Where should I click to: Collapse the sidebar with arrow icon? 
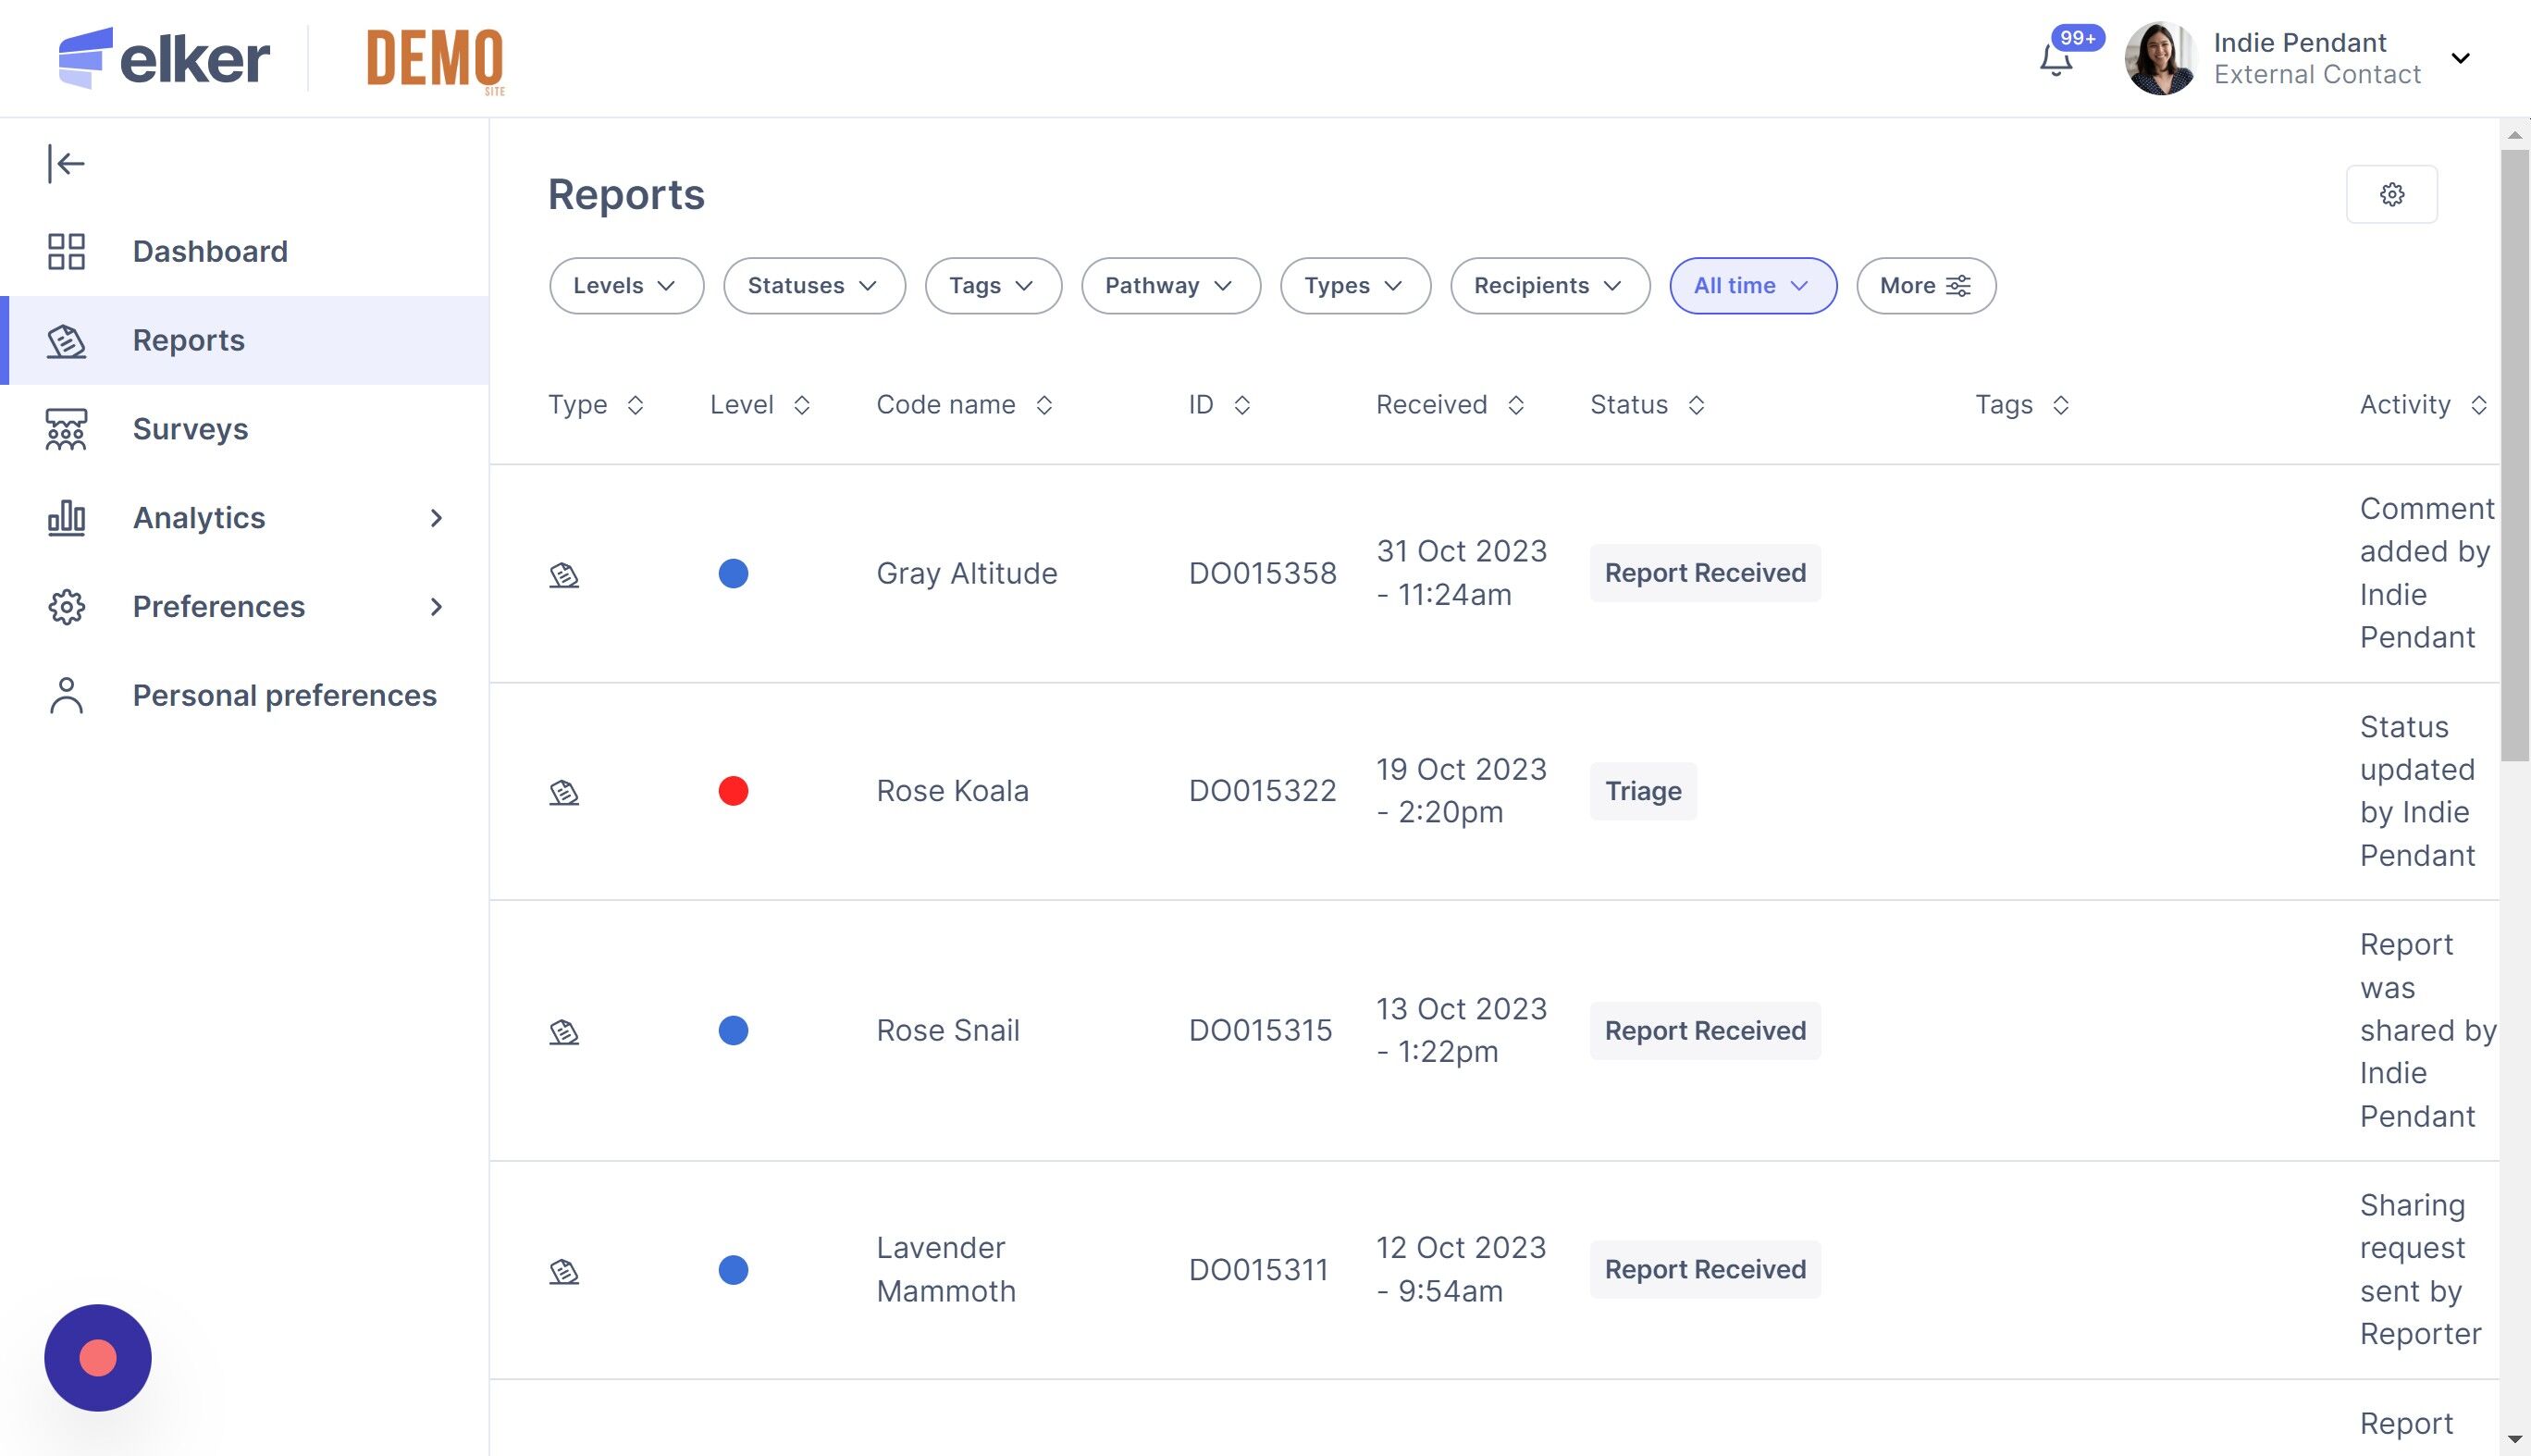coord(66,163)
